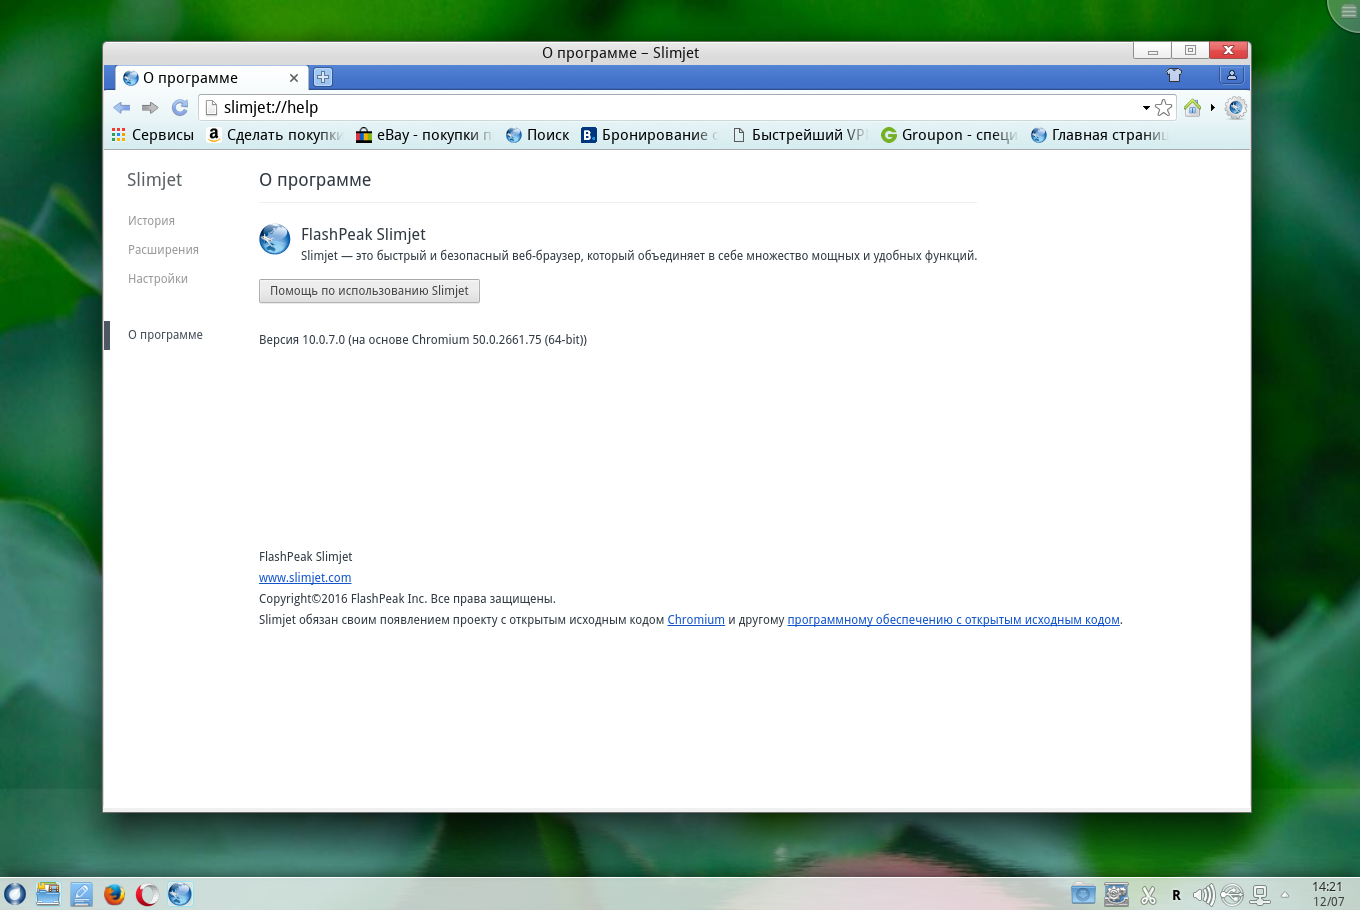The width and height of the screenshot is (1360, 910).
Task: Open the Поиск bookmark
Action: (538, 135)
